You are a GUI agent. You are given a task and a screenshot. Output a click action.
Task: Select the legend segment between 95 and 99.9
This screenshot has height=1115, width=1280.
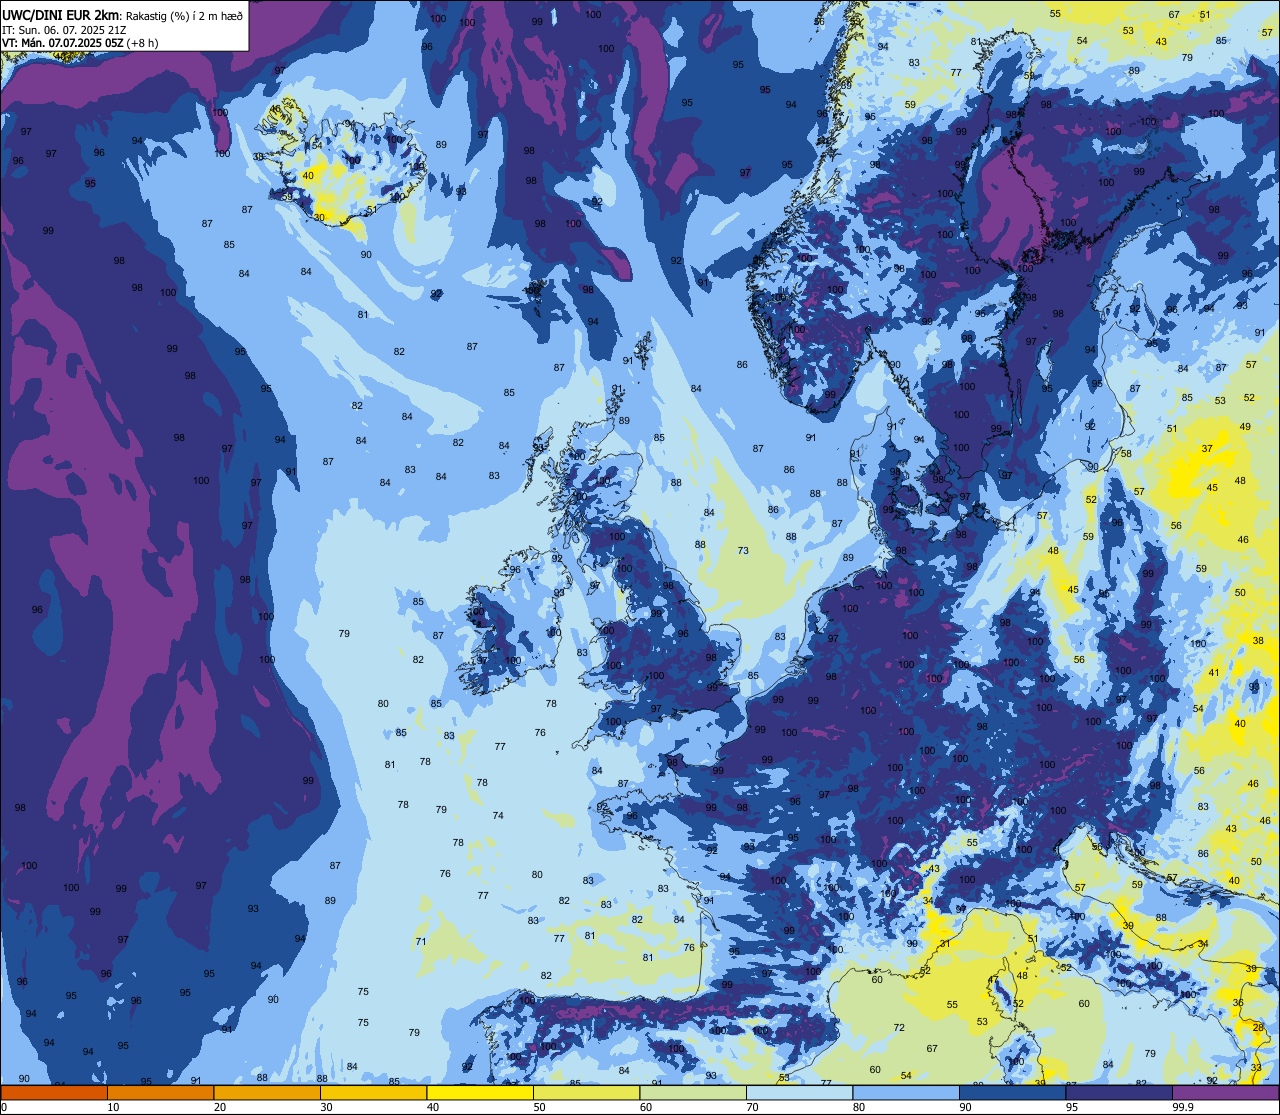[1119, 1092]
